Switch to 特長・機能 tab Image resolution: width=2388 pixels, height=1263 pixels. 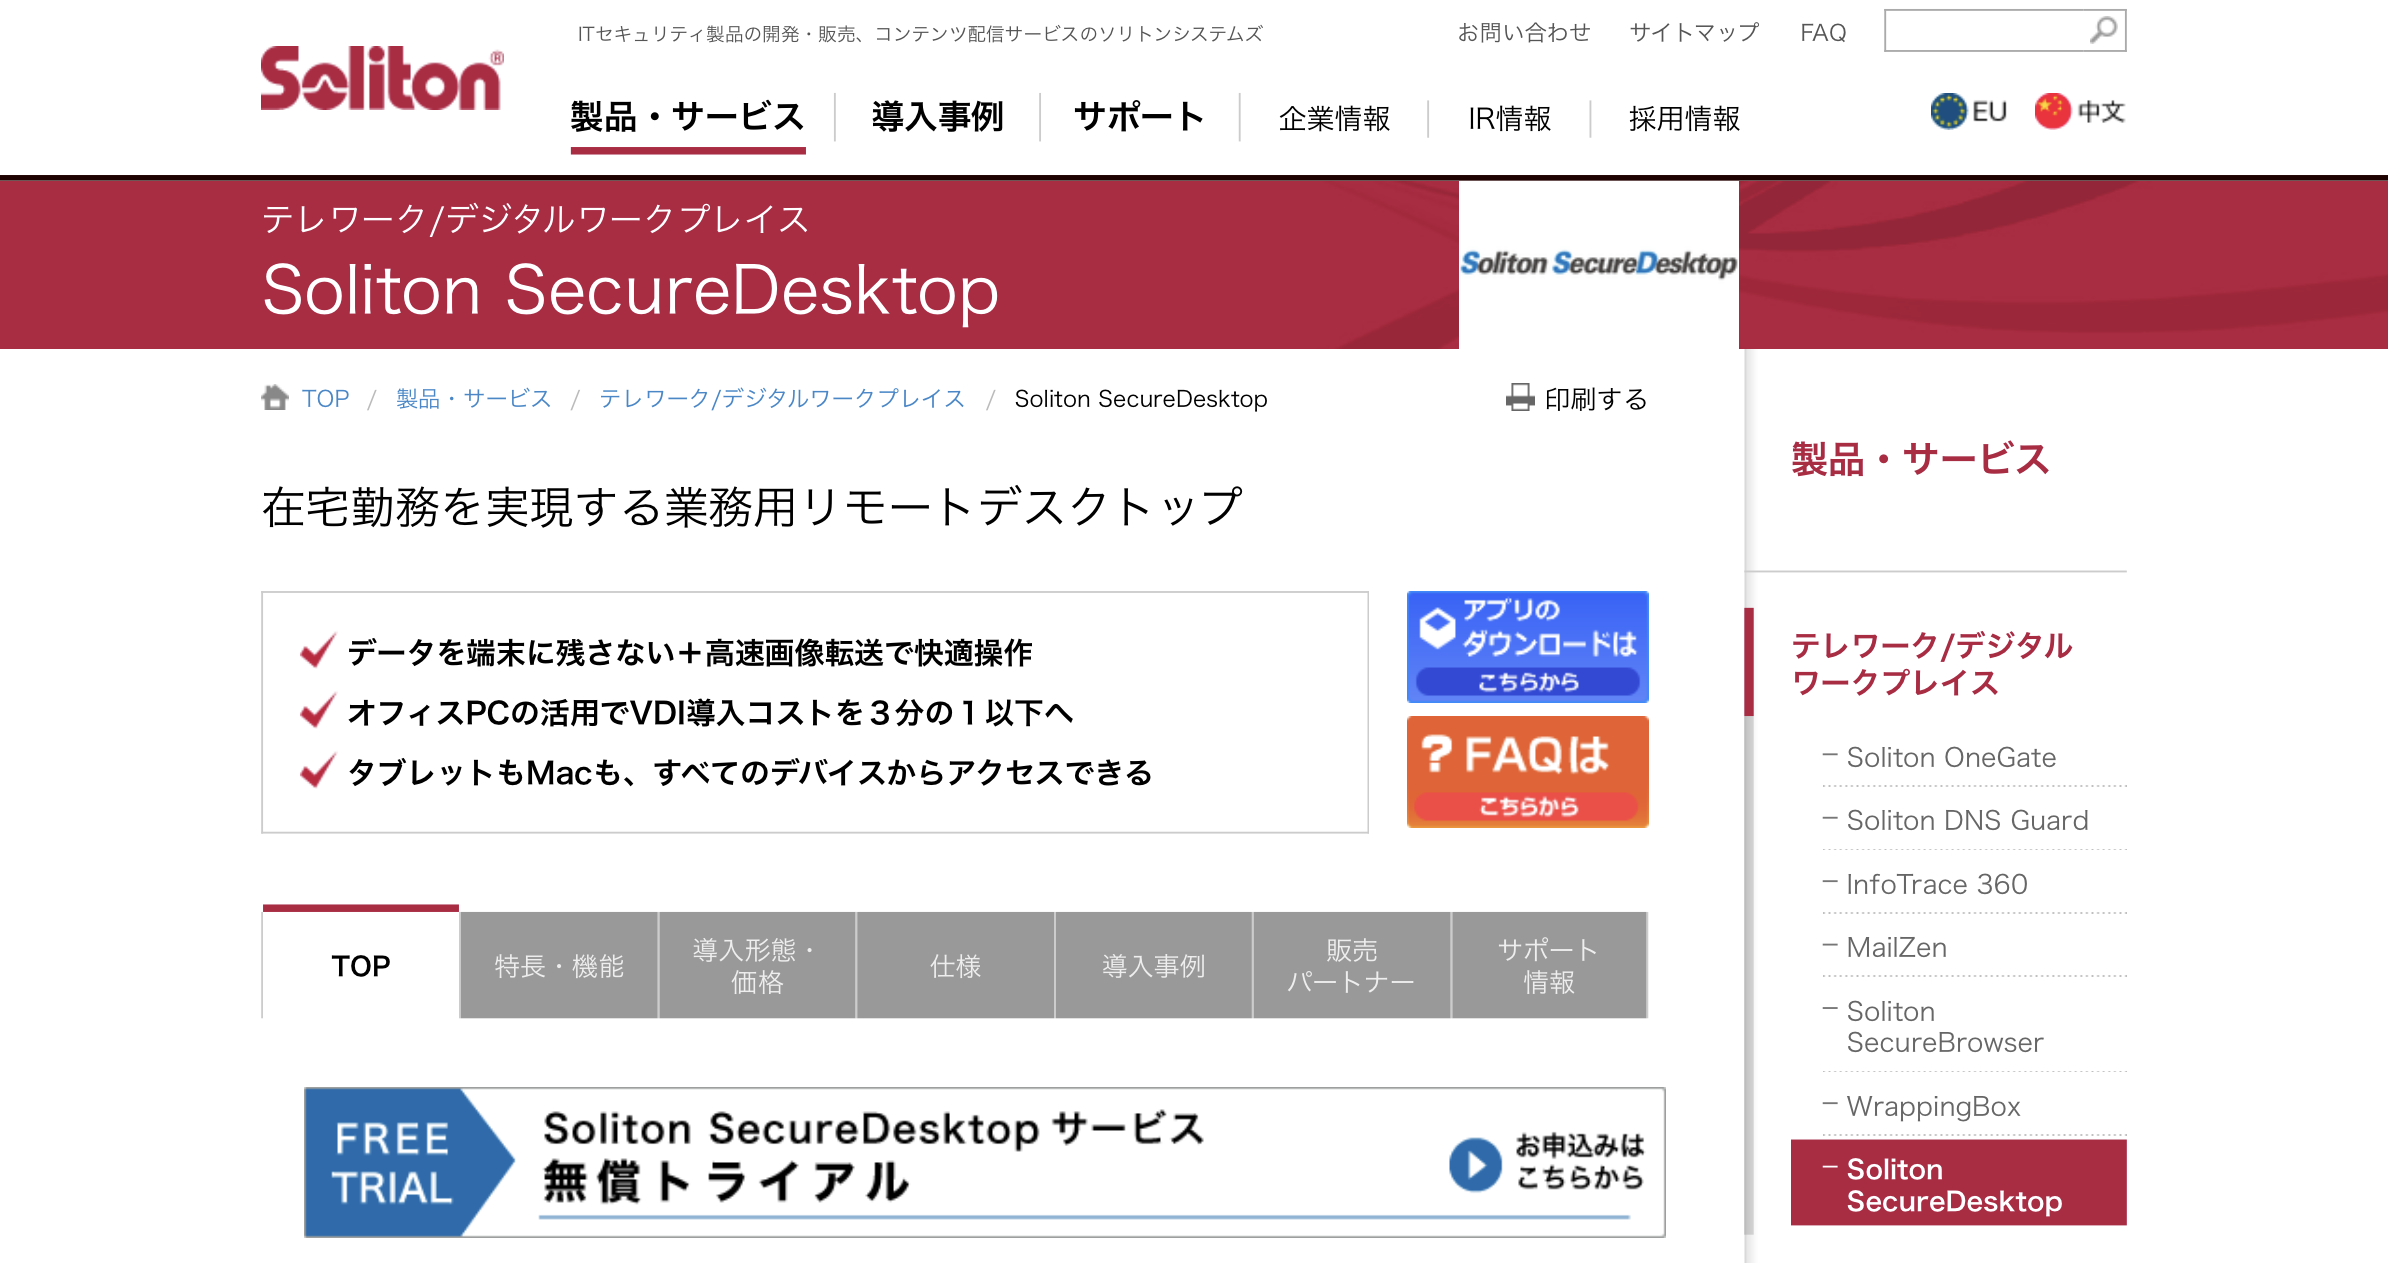coord(559,966)
